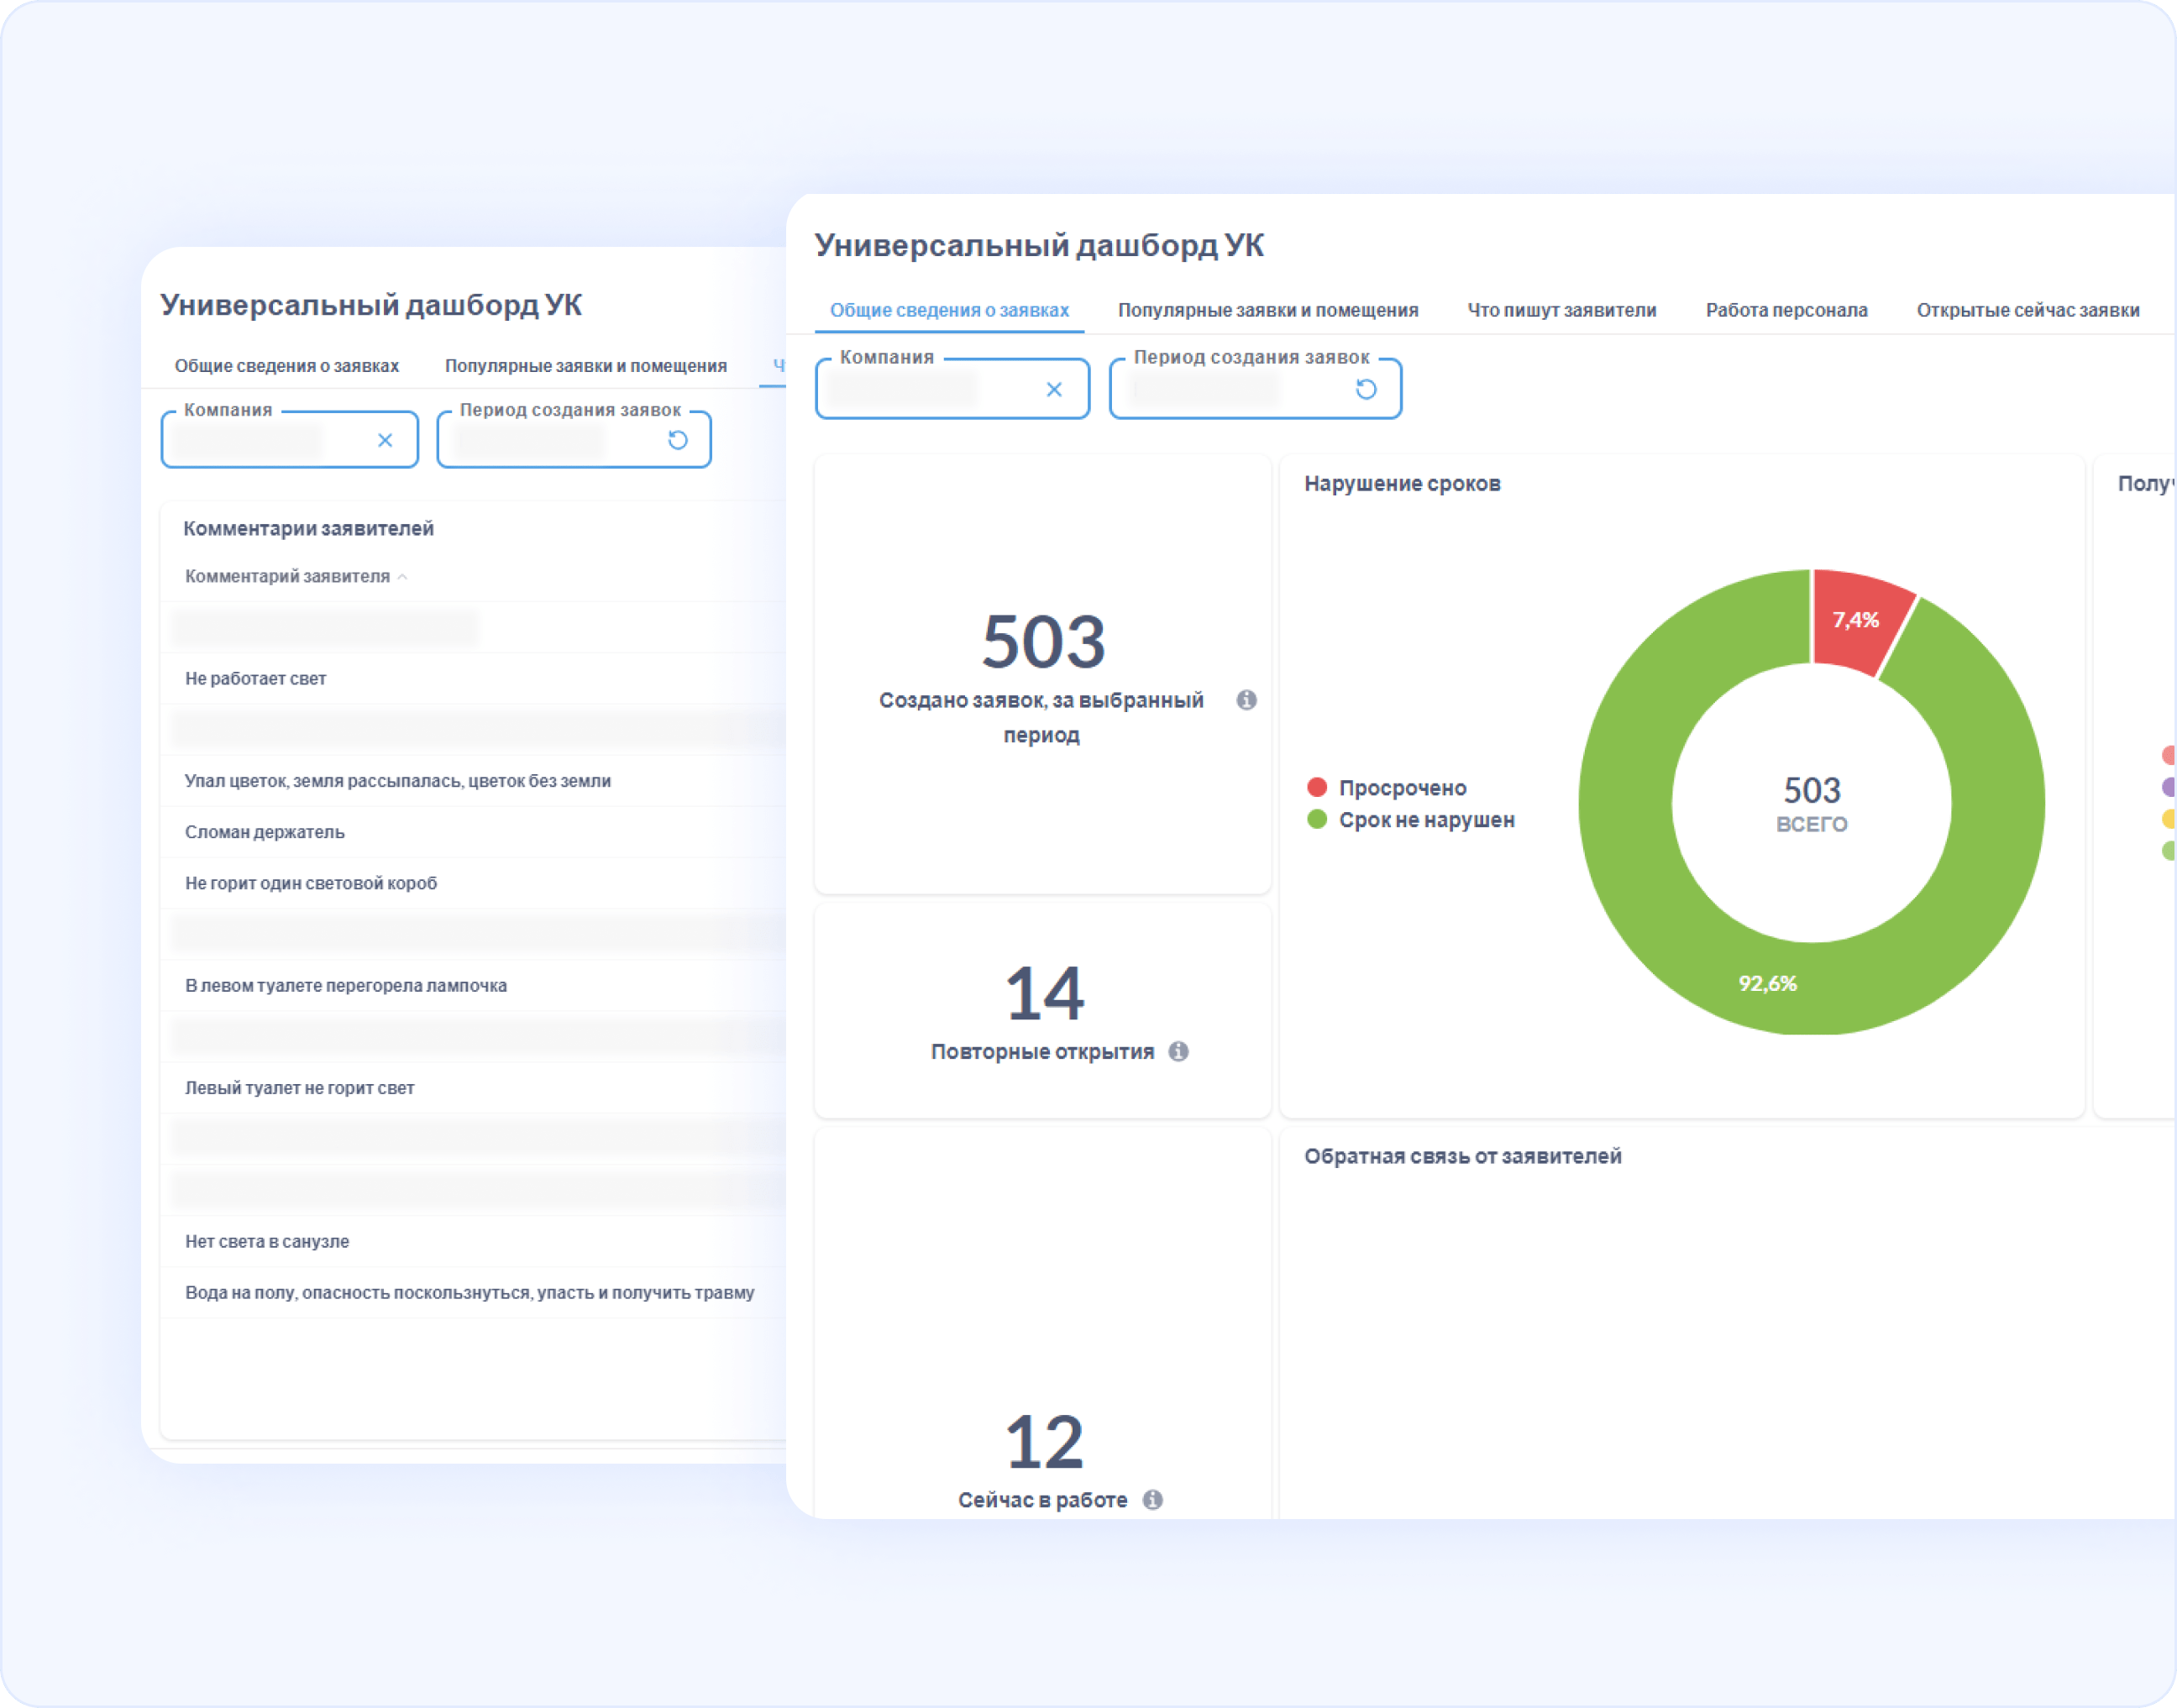The width and height of the screenshot is (2177, 1708).
Task: Clear Company filter in front dashboard
Action: (1053, 390)
